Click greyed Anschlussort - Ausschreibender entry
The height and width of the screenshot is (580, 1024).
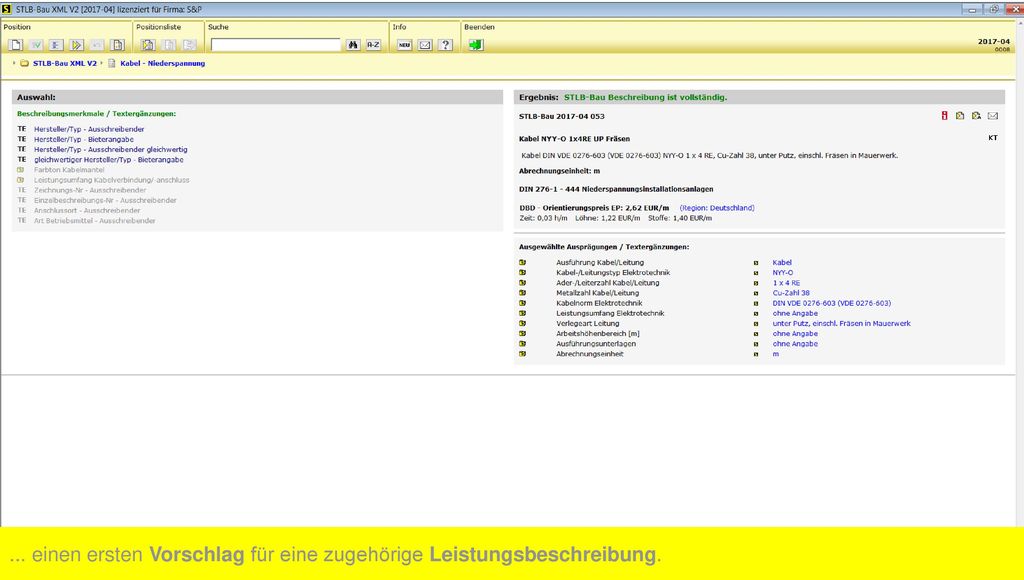click(87, 210)
